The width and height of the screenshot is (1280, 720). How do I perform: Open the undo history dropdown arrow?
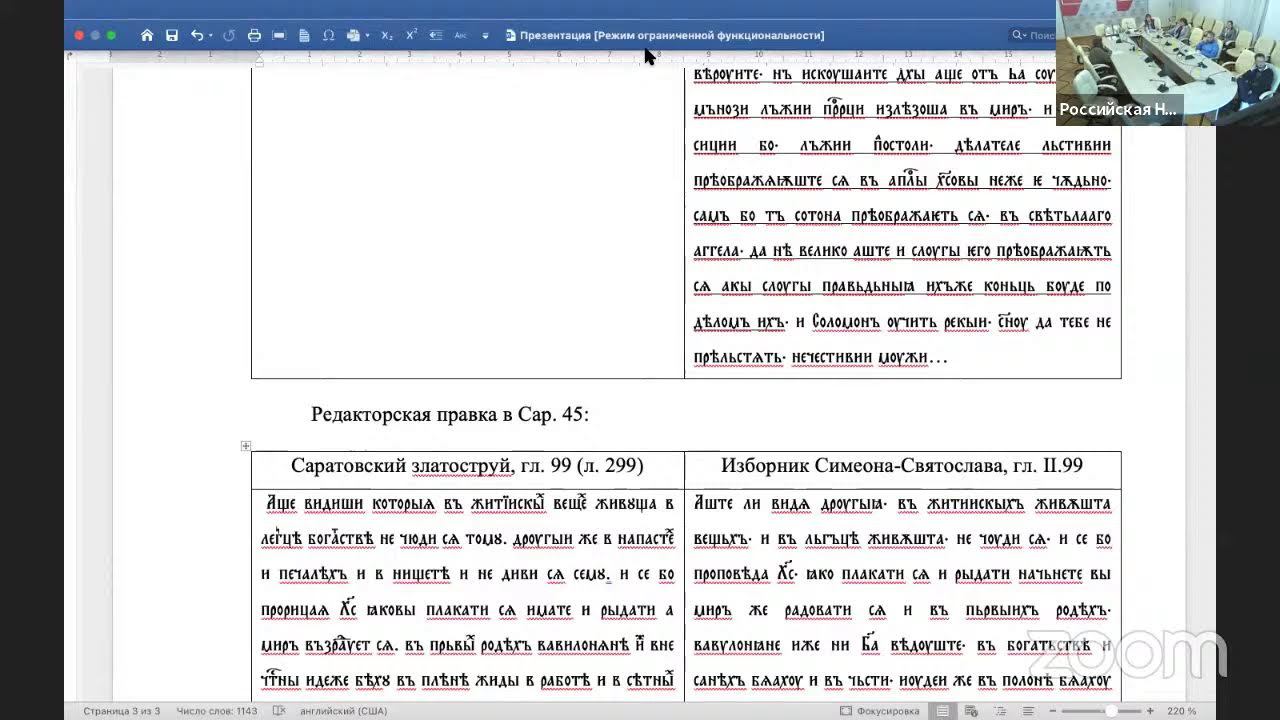(x=211, y=36)
